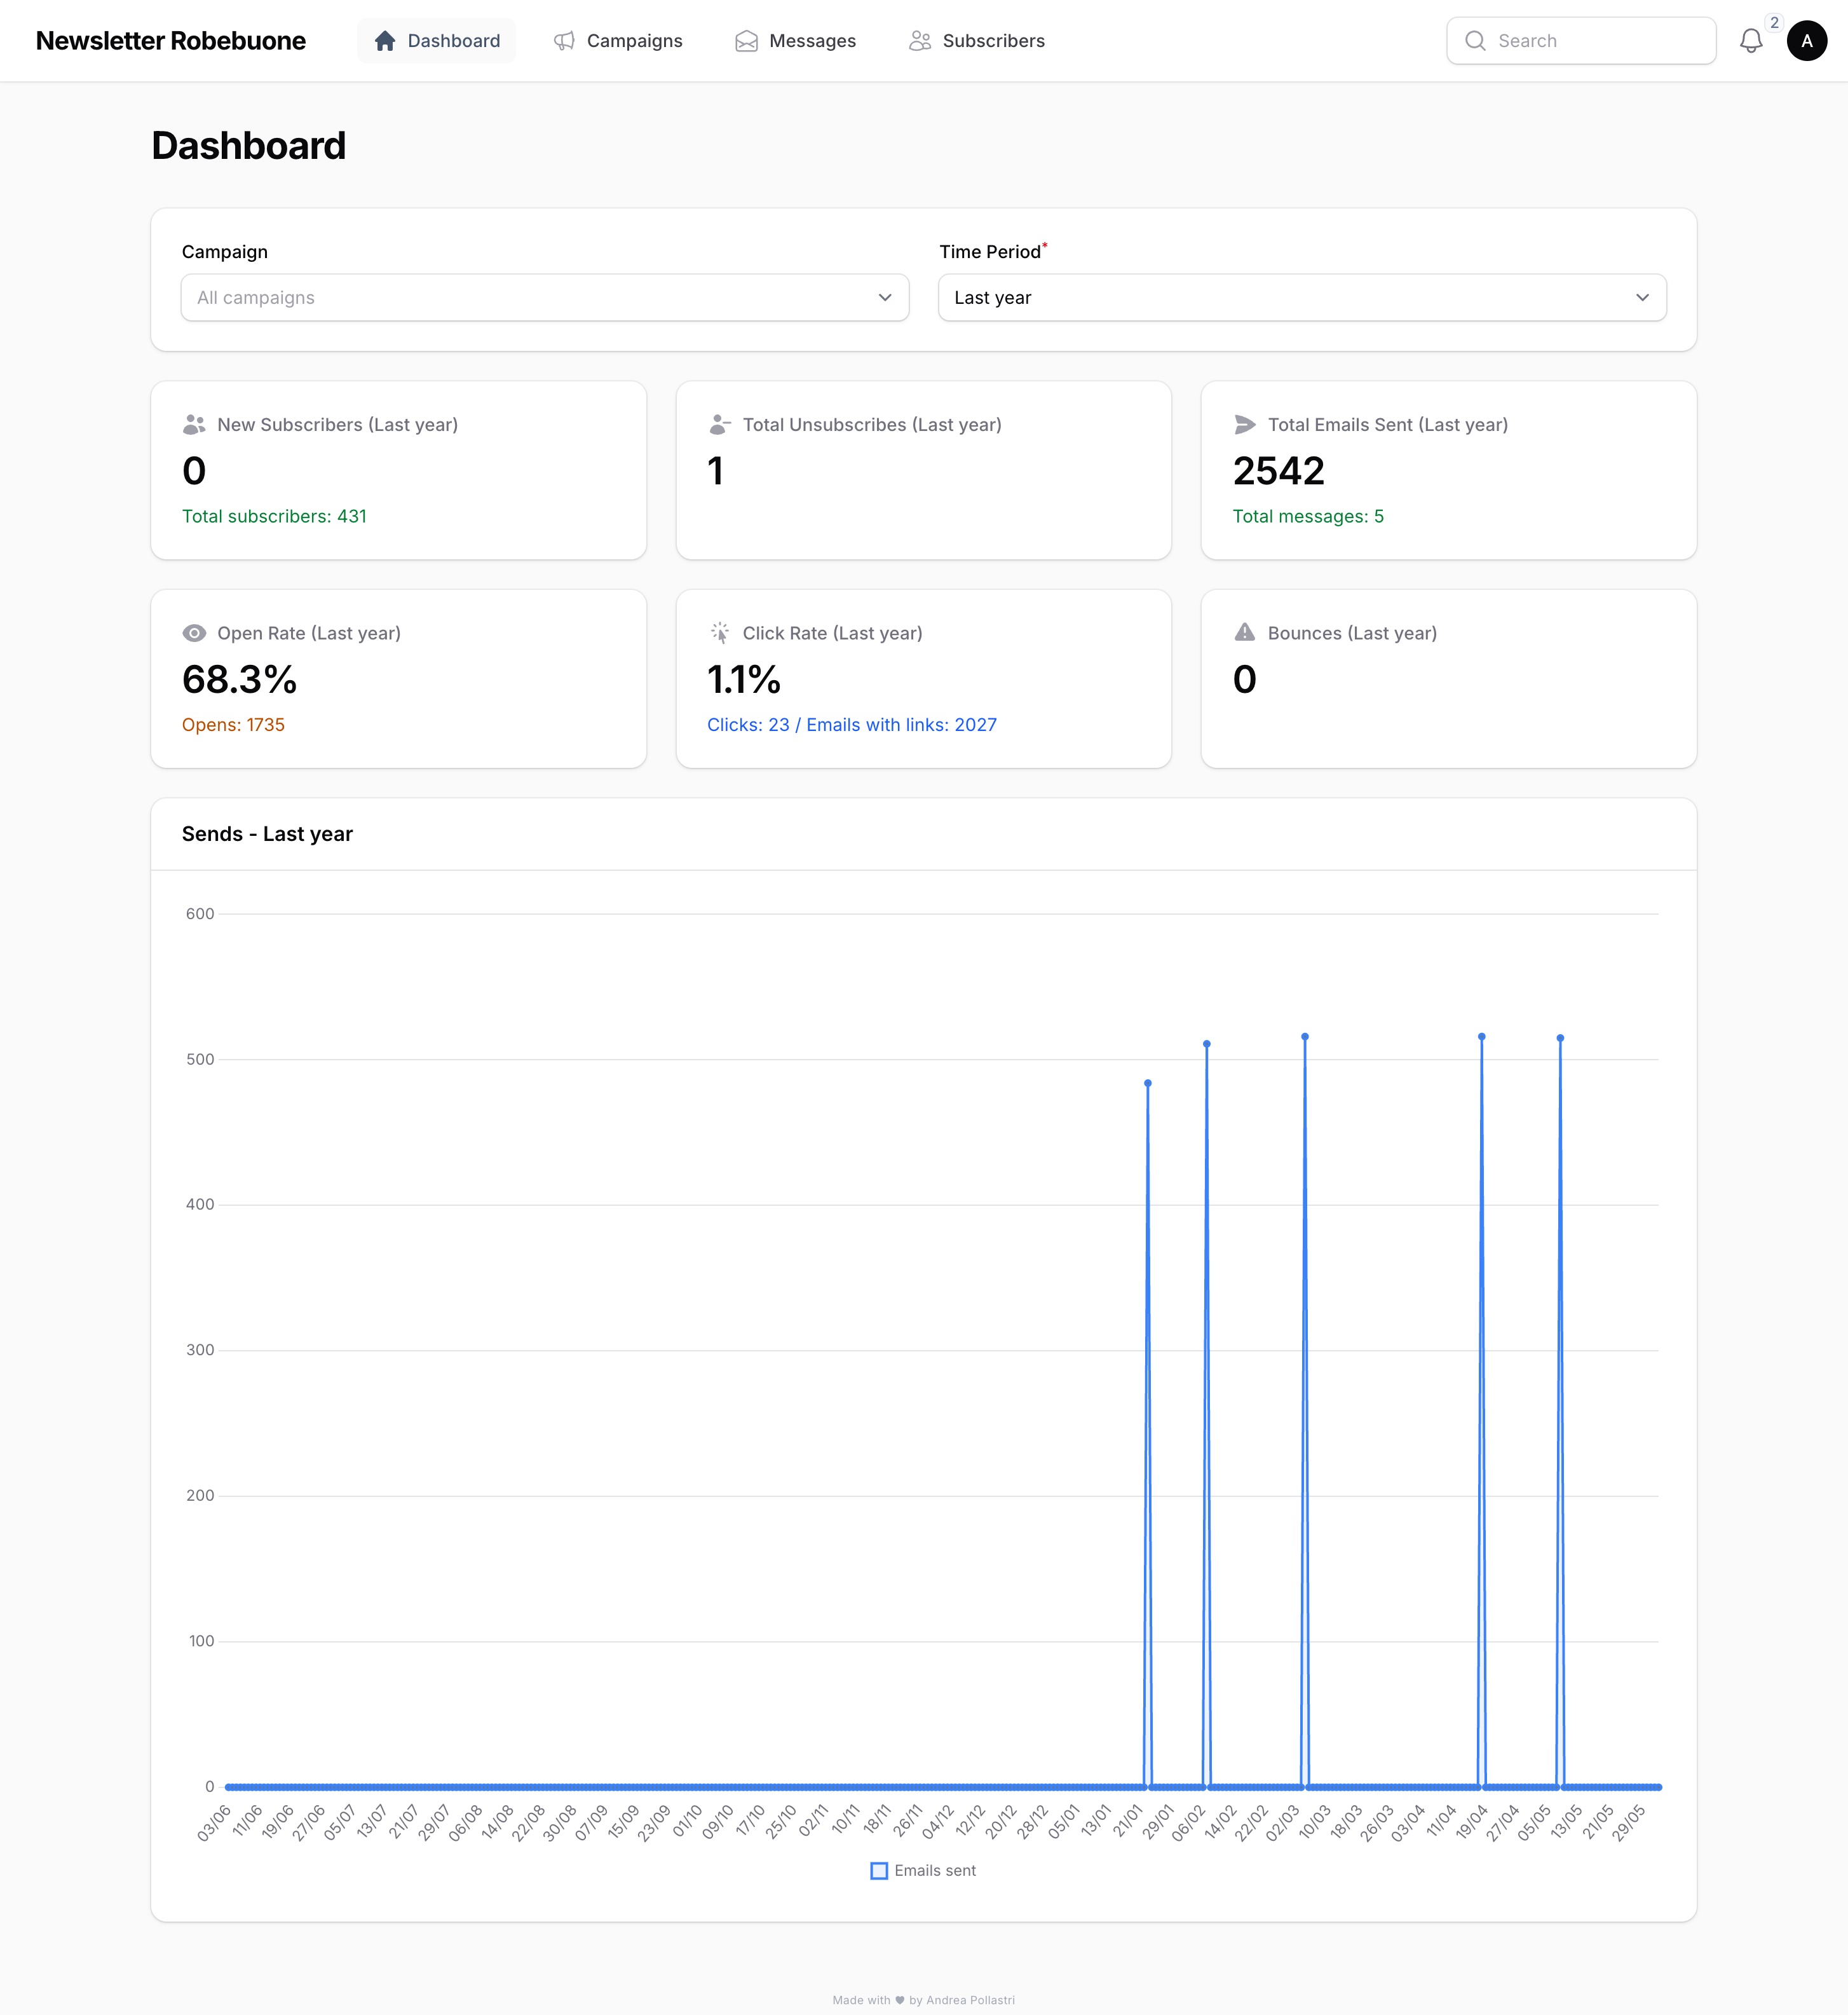The image size is (1848, 2015).
Task: Click the Messages envelope icon
Action: (x=746, y=41)
